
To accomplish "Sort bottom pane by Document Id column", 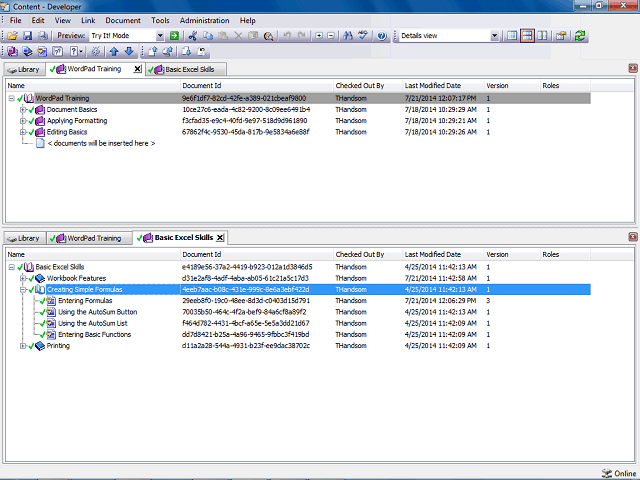I will pos(257,255).
